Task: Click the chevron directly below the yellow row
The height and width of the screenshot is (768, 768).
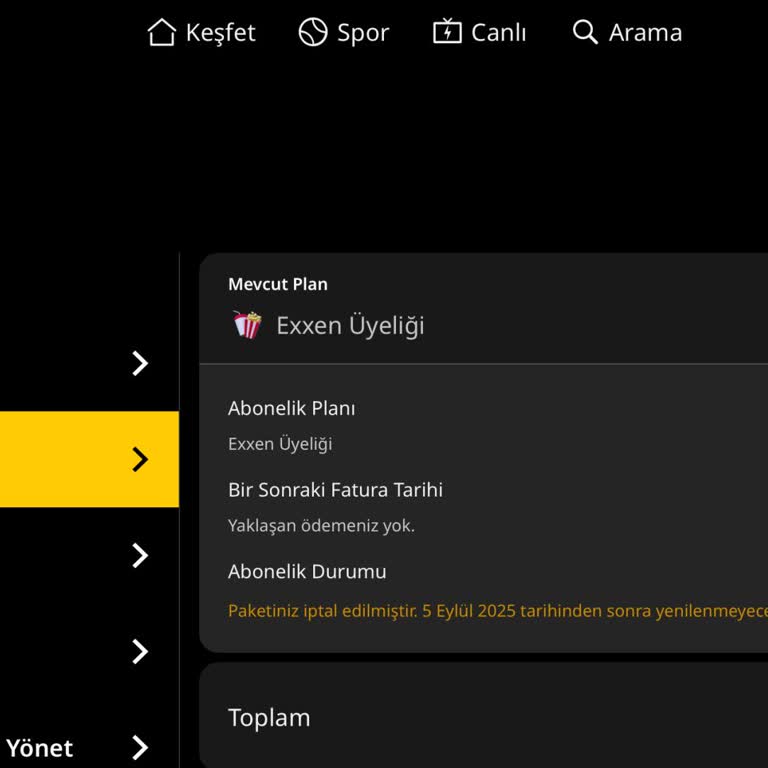Action: [x=140, y=556]
